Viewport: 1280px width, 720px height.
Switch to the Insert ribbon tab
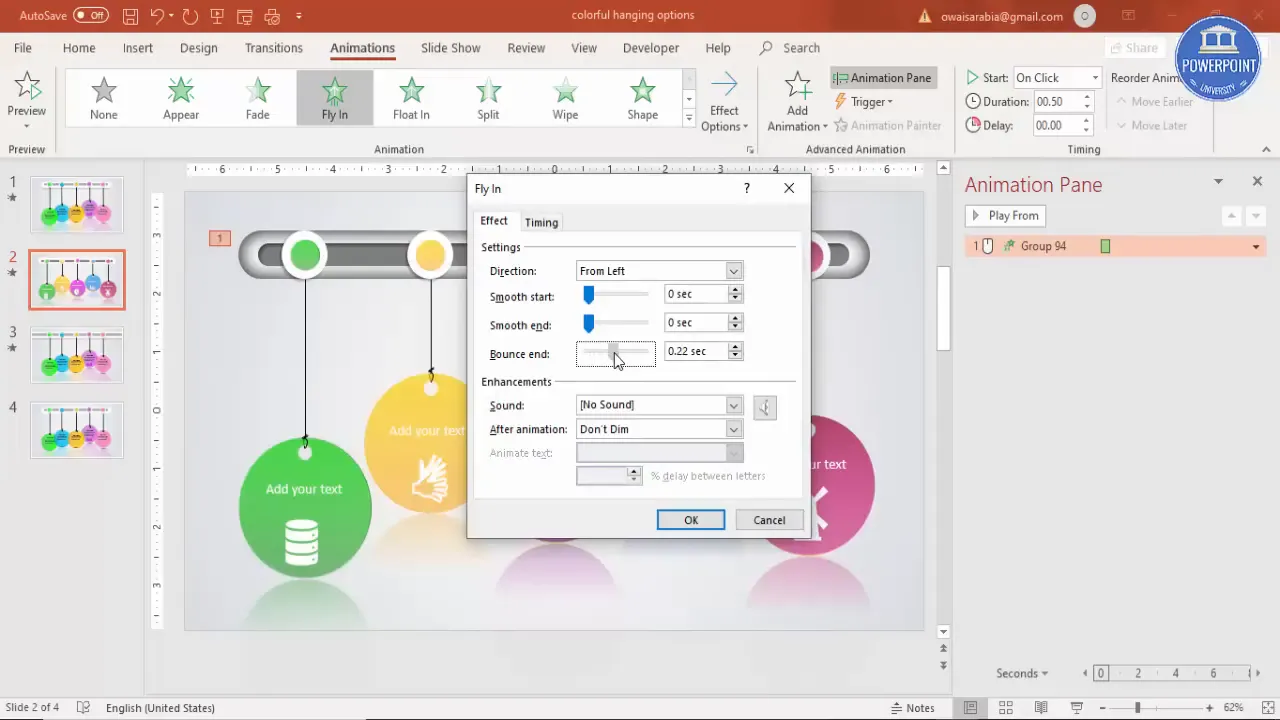[138, 48]
